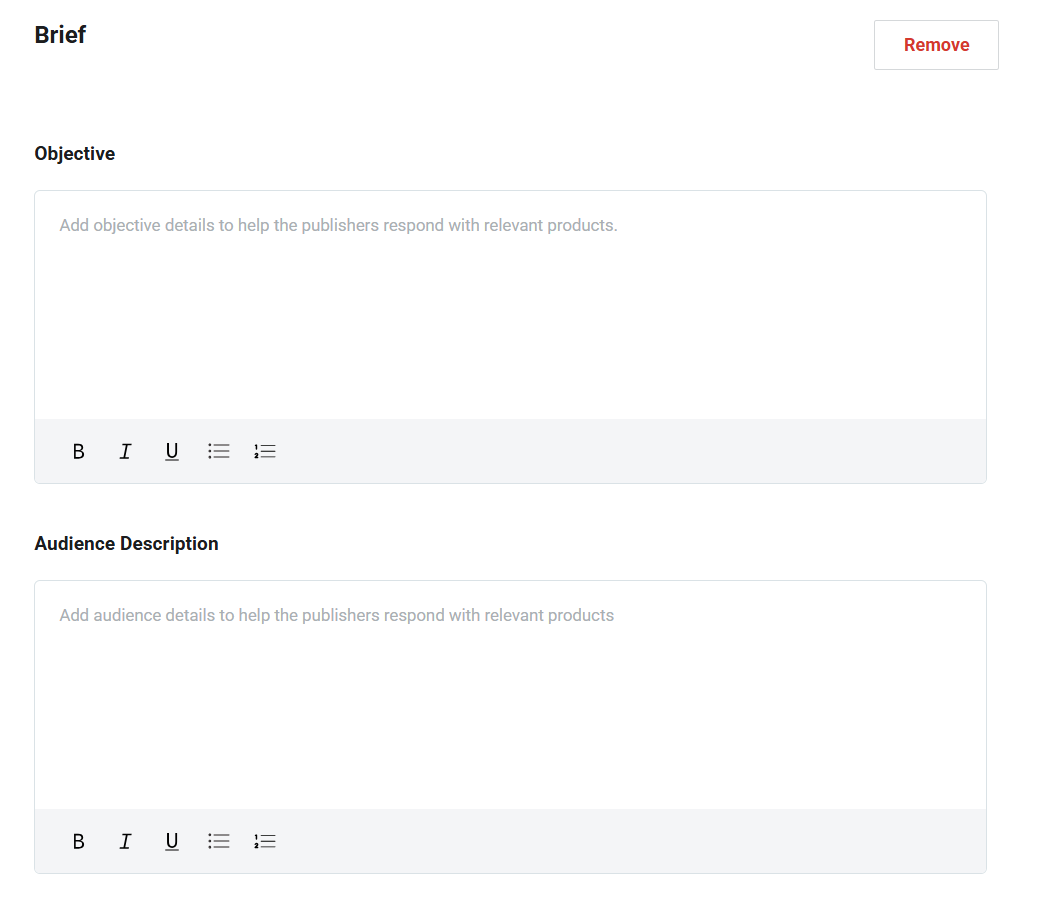The height and width of the screenshot is (922, 1061).
Task: Focus the Objective text area
Action: tap(510, 320)
